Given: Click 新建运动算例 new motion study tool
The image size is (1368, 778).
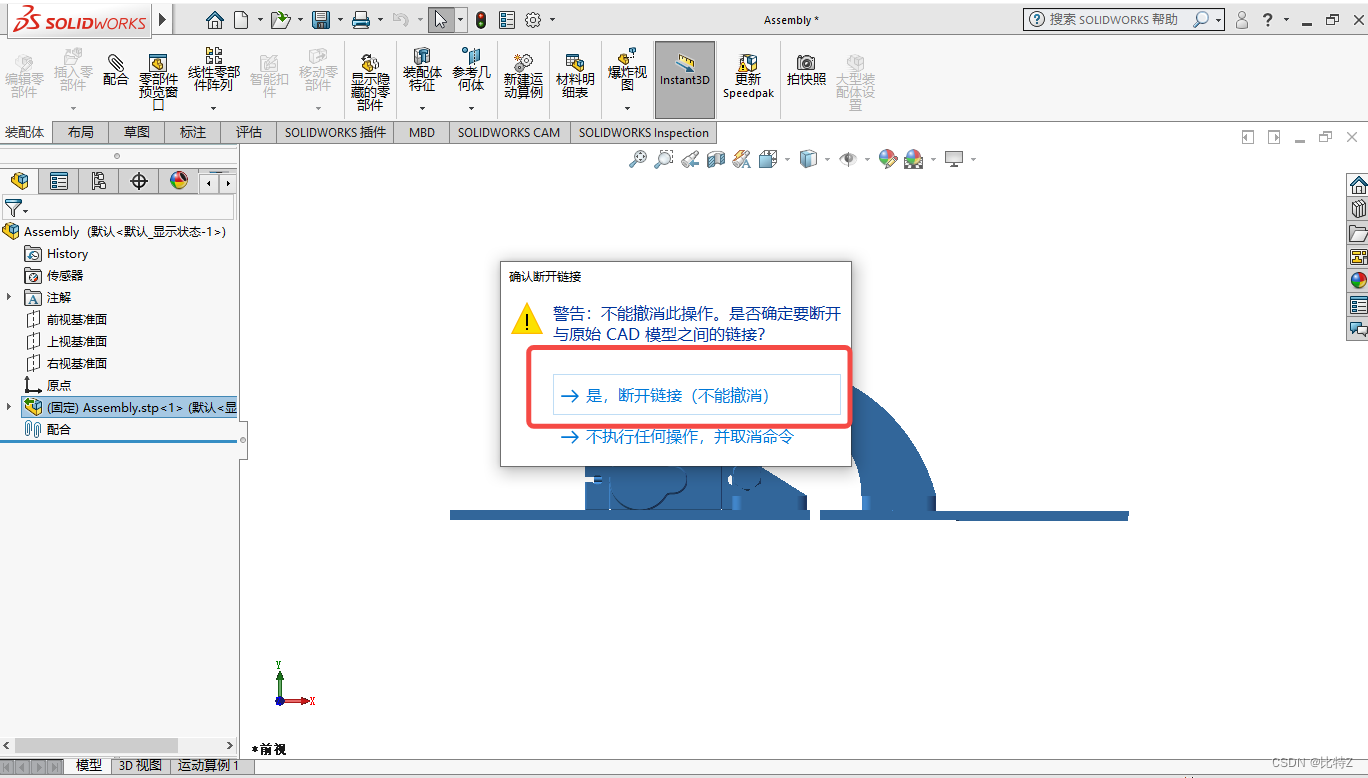Looking at the screenshot, I should click(x=523, y=76).
